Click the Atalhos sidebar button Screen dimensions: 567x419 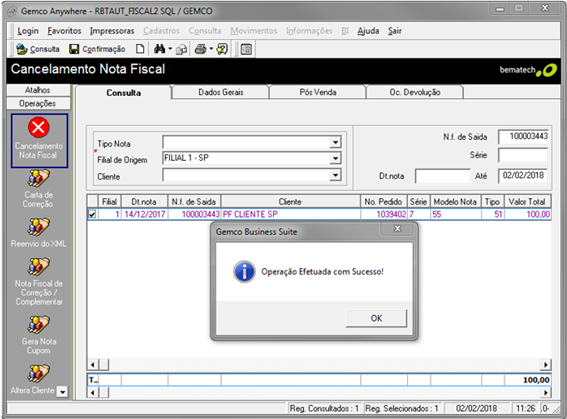[x=38, y=90]
